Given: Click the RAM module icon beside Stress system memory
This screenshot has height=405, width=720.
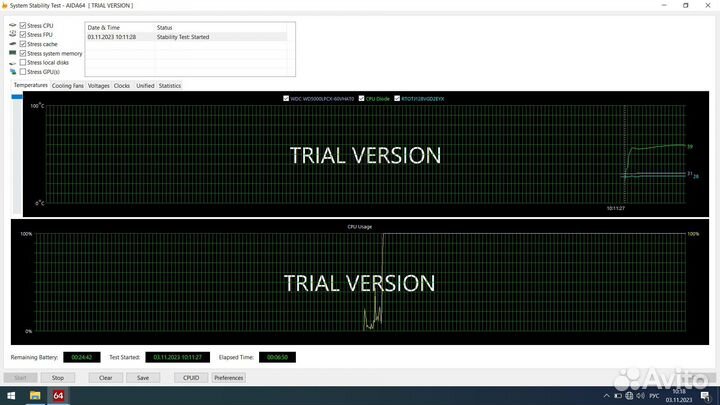Looking at the screenshot, I should [x=12, y=53].
